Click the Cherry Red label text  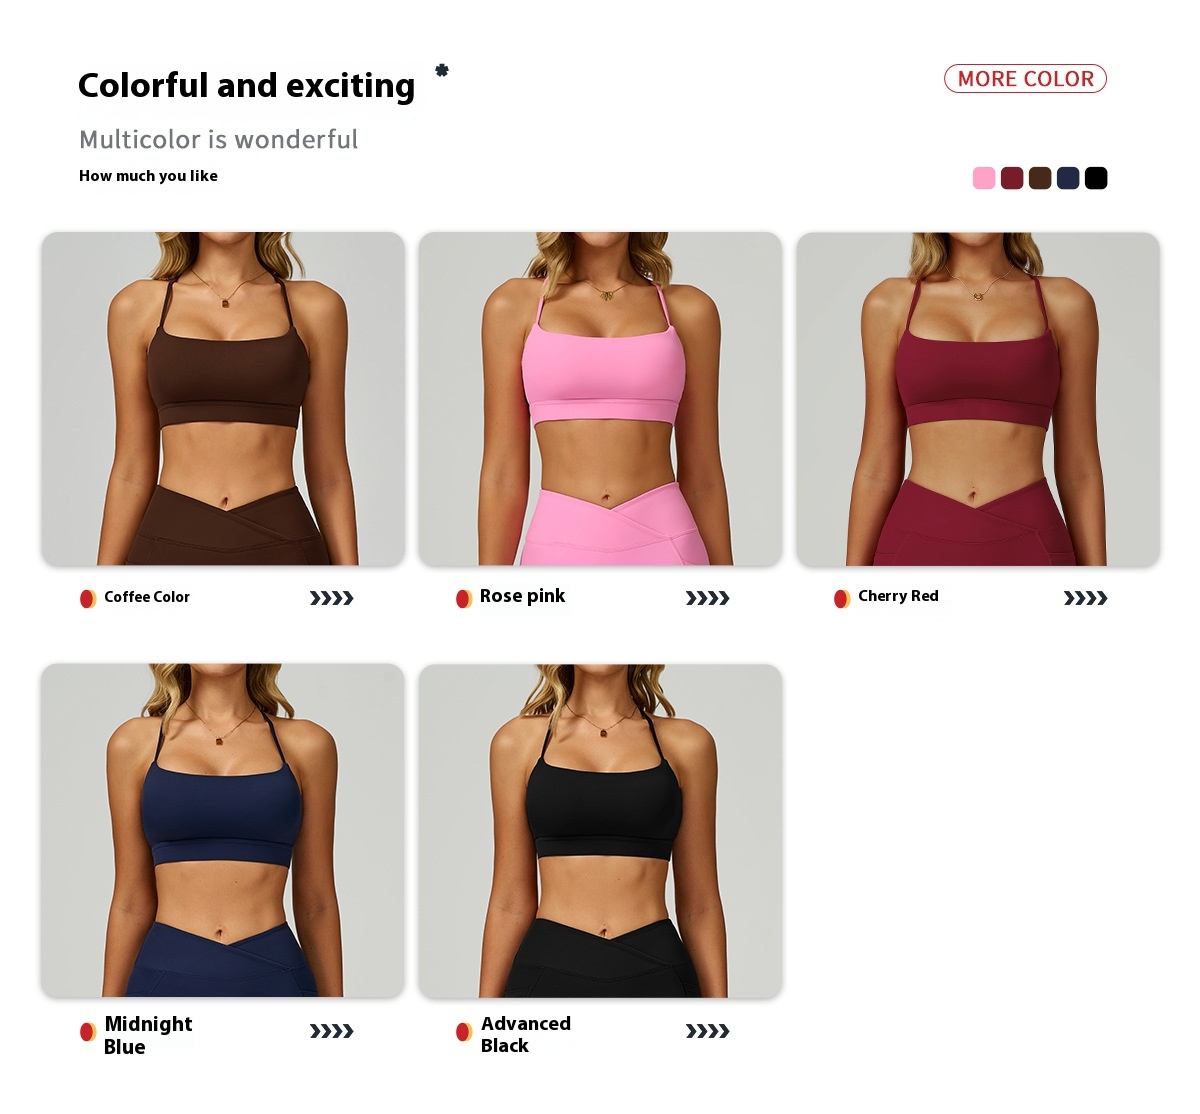[x=898, y=596]
